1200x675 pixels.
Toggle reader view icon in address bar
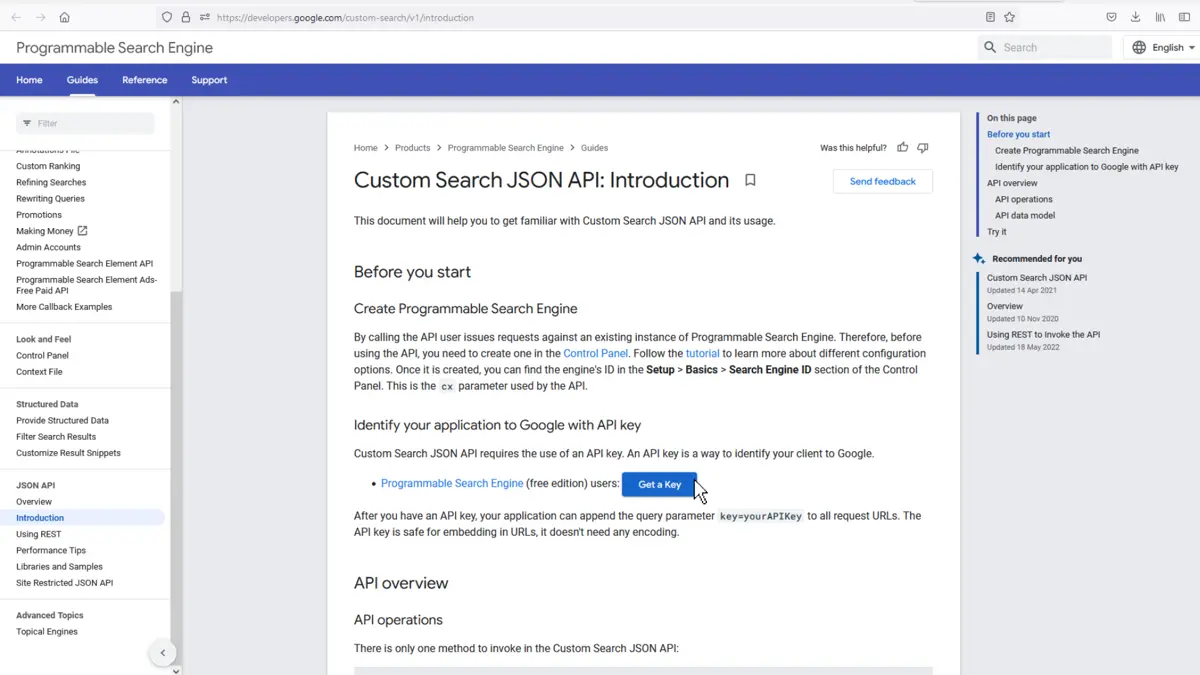(x=990, y=17)
